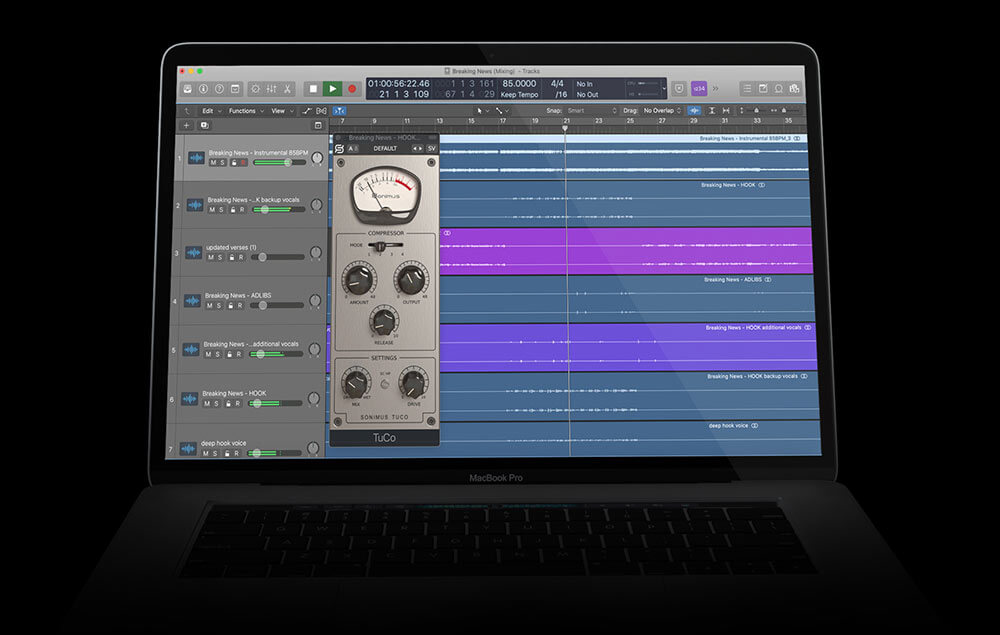Toggle the SC HP switch in Settings
Screen dimensions: 1000x635
(385, 384)
